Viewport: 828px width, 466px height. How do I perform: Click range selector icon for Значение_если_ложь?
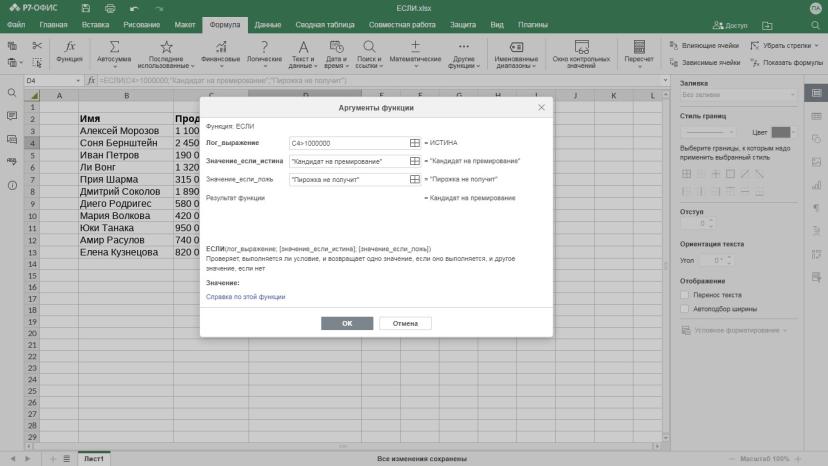pyautogui.click(x=415, y=180)
